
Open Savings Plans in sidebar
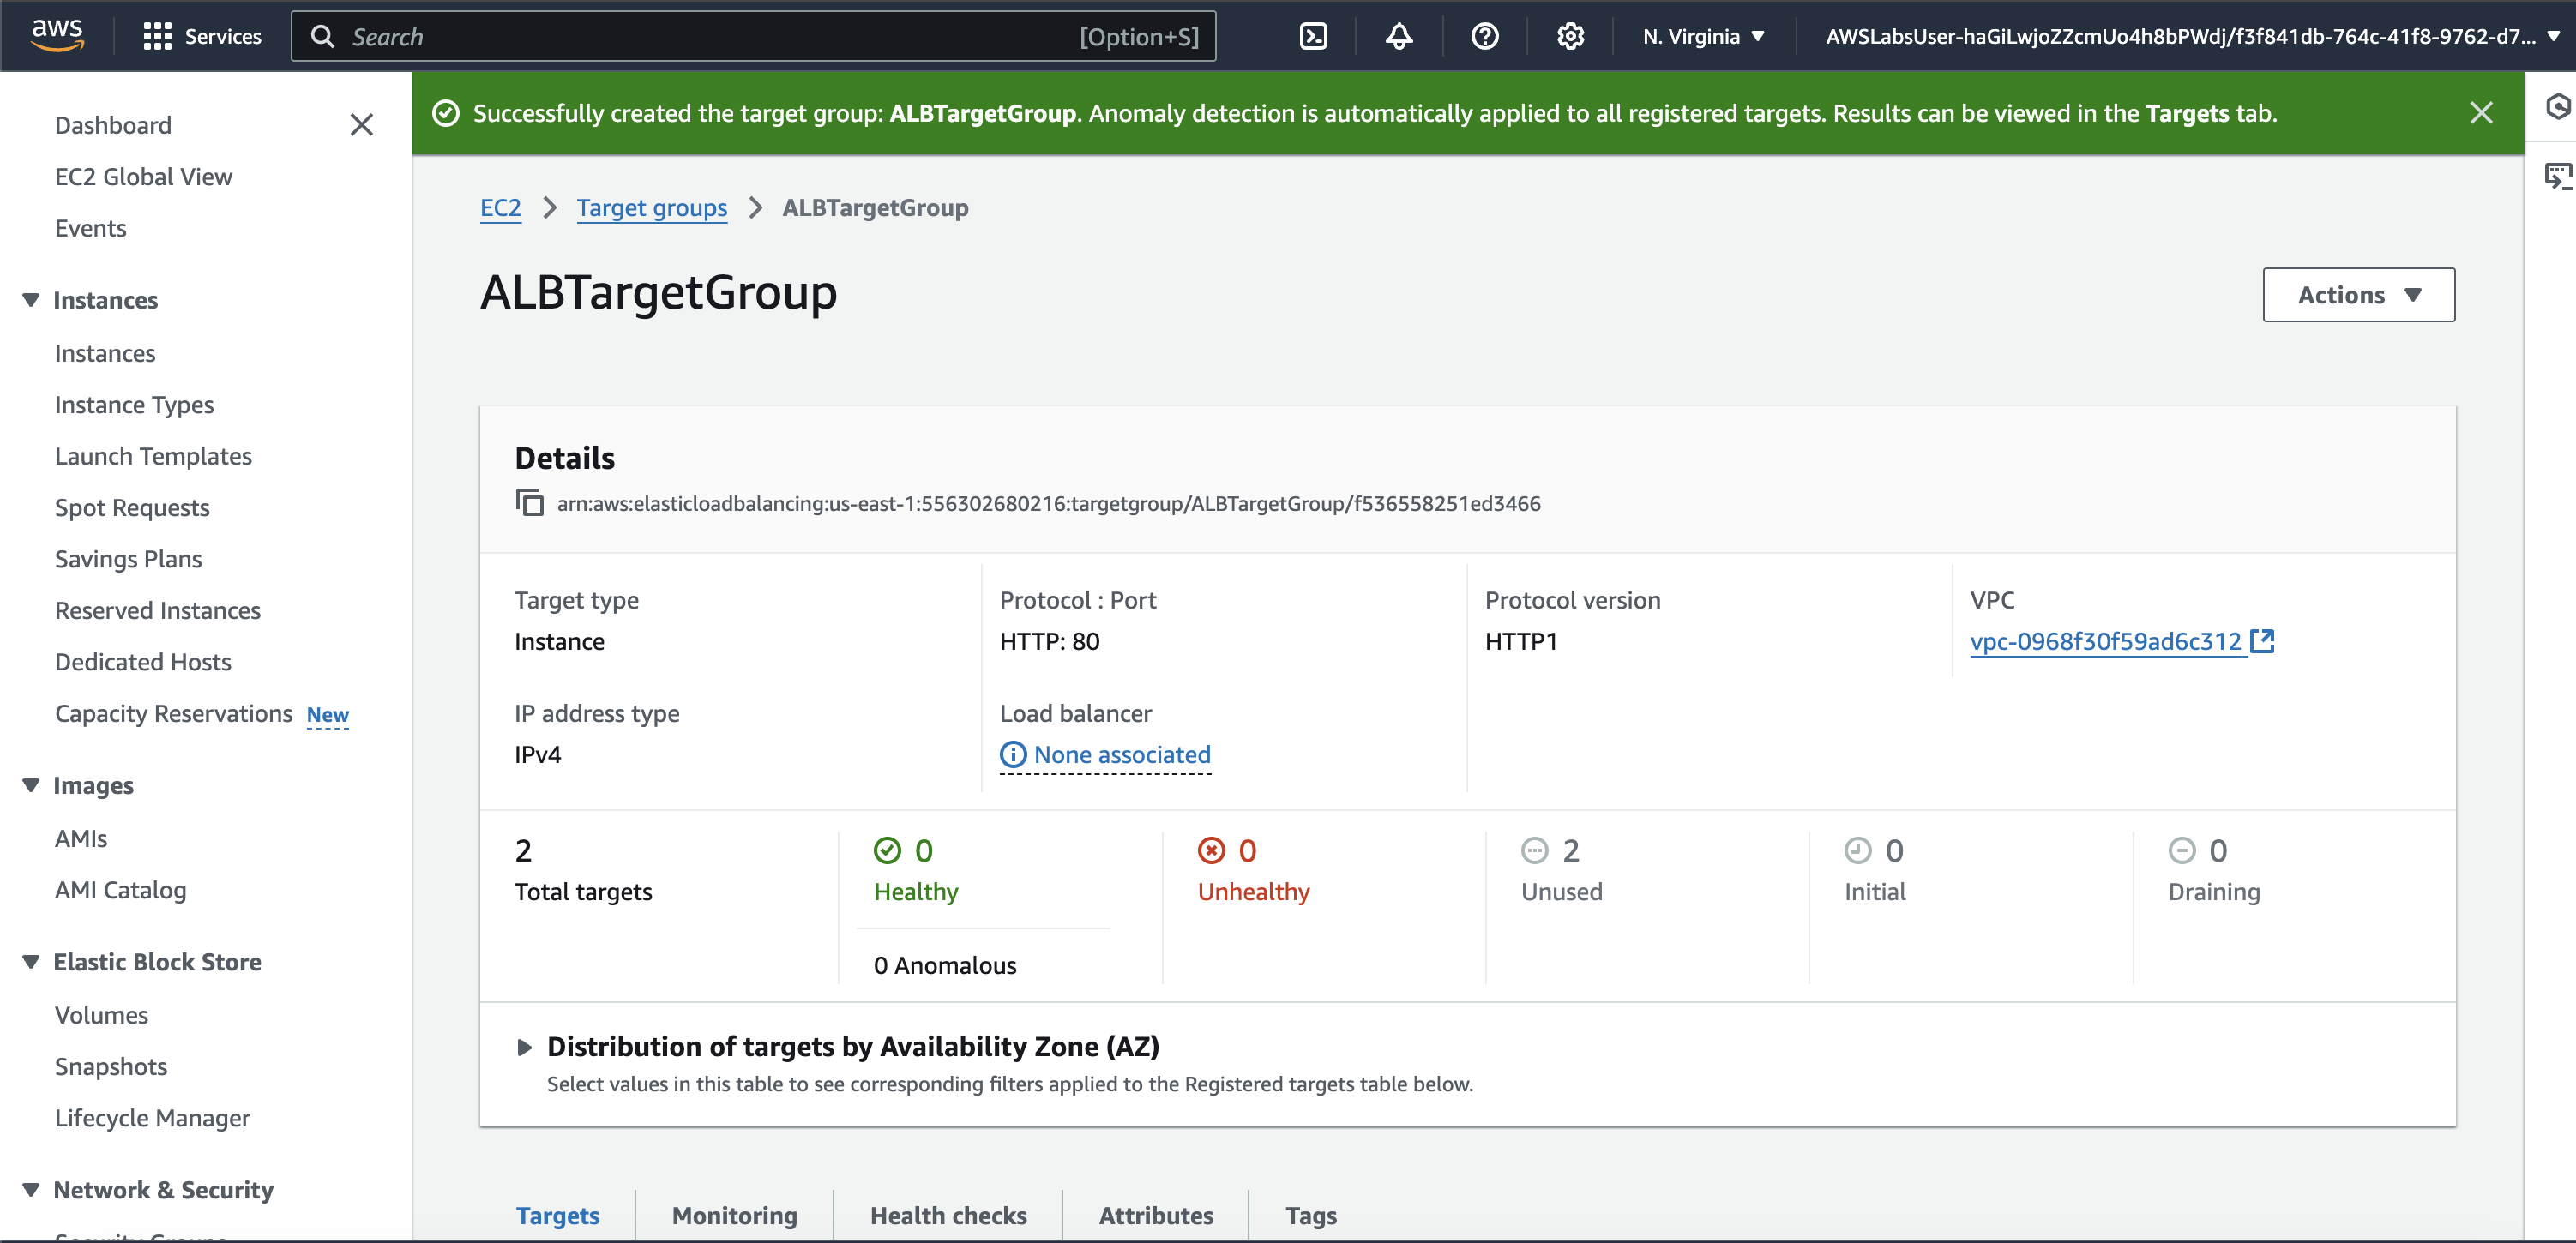(x=128, y=560)
